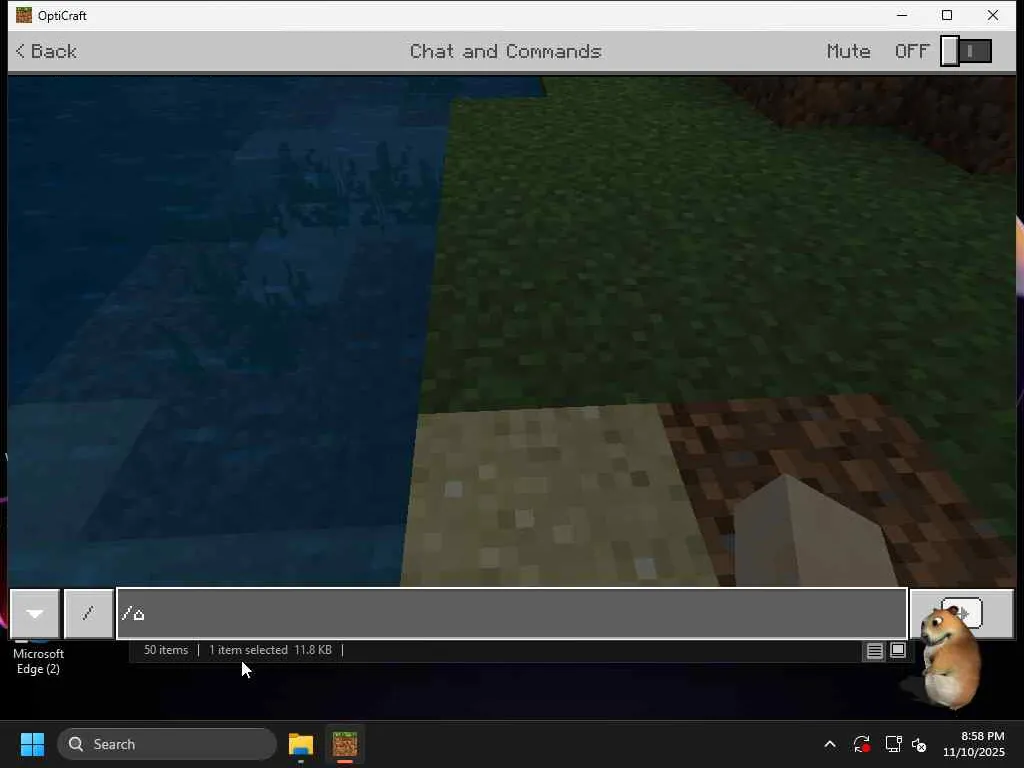Toggle the Mute switch
The image size is (1024, 768).
pyautogui.click(x=966, y=51)
